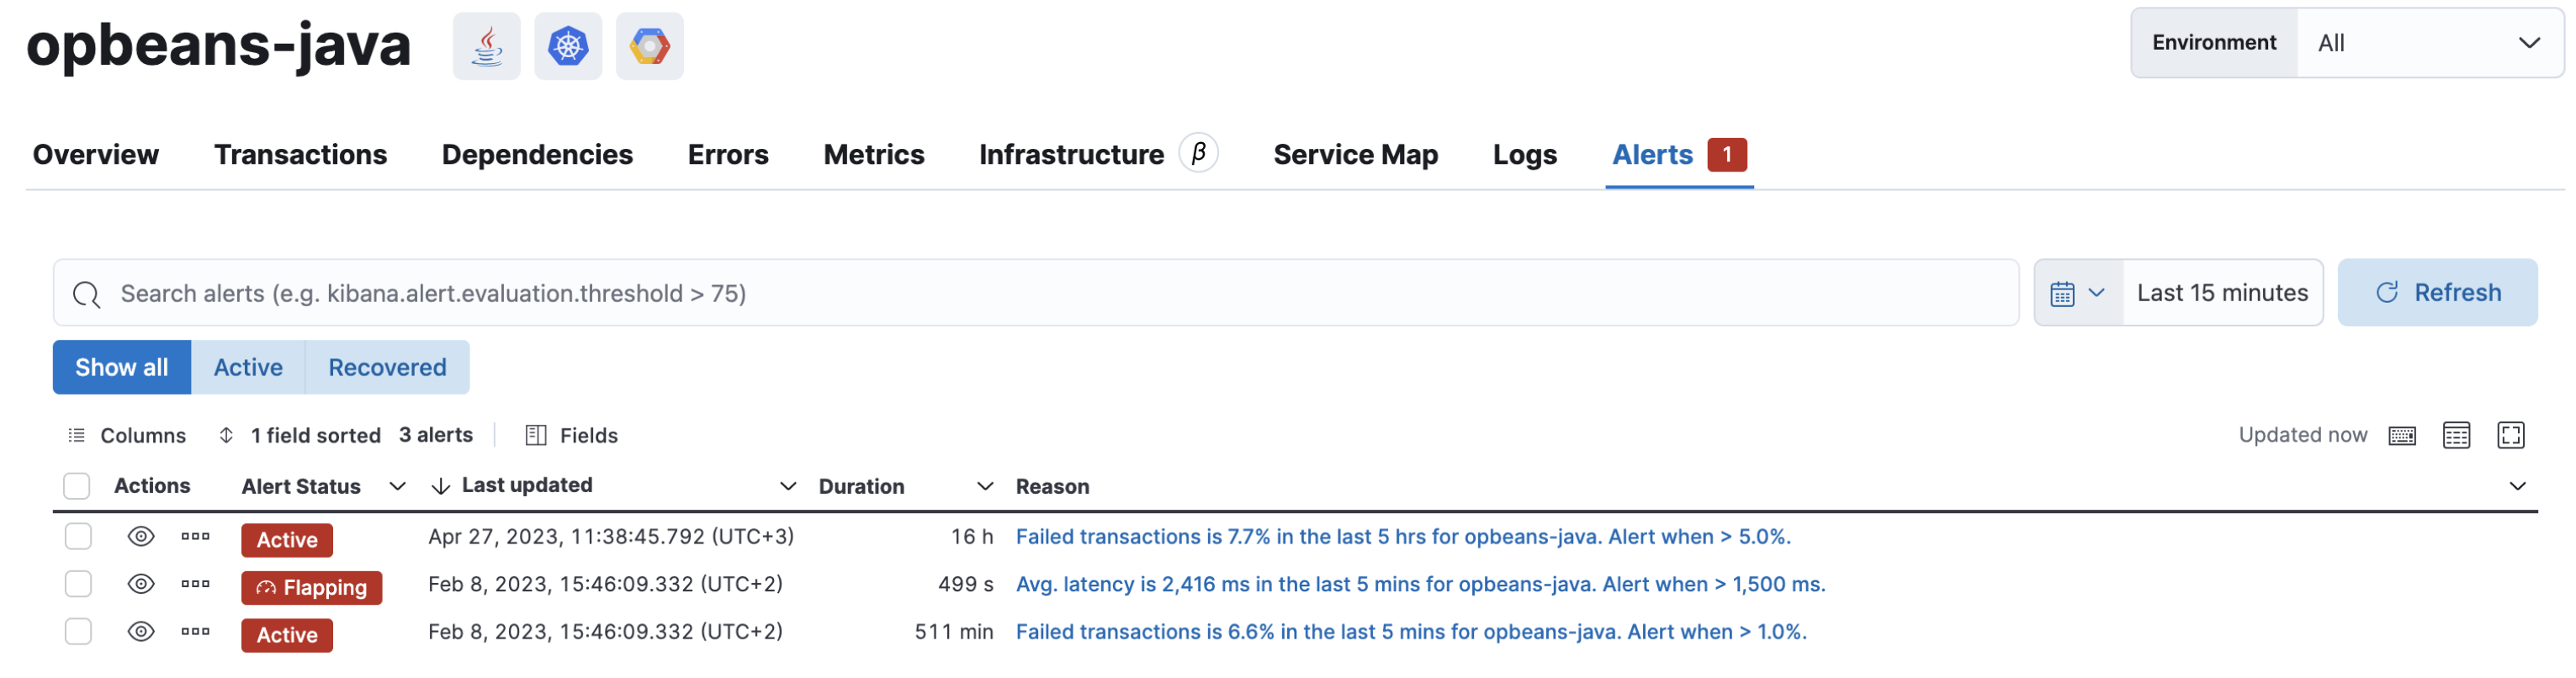Open the table density display options
The width and height of the screenshot is (2576, 678).
pyautogui.click(x=2455, y=435)
